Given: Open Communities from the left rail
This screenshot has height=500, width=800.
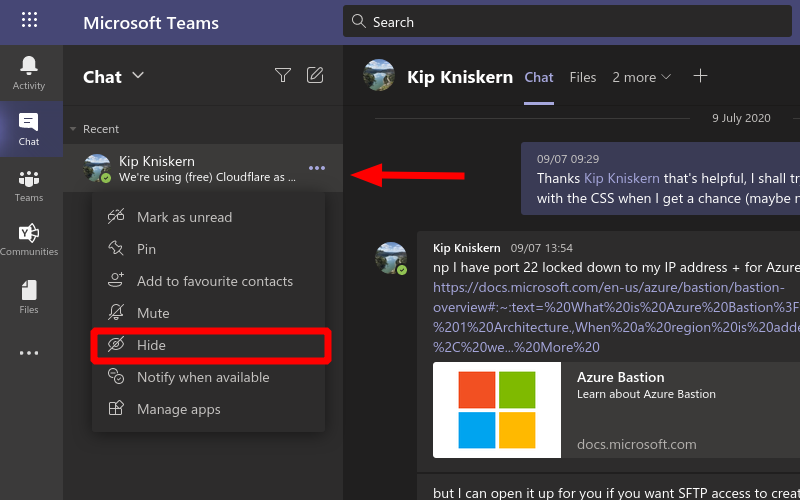Looking at the screenshot, I should [x=29, y=240].
